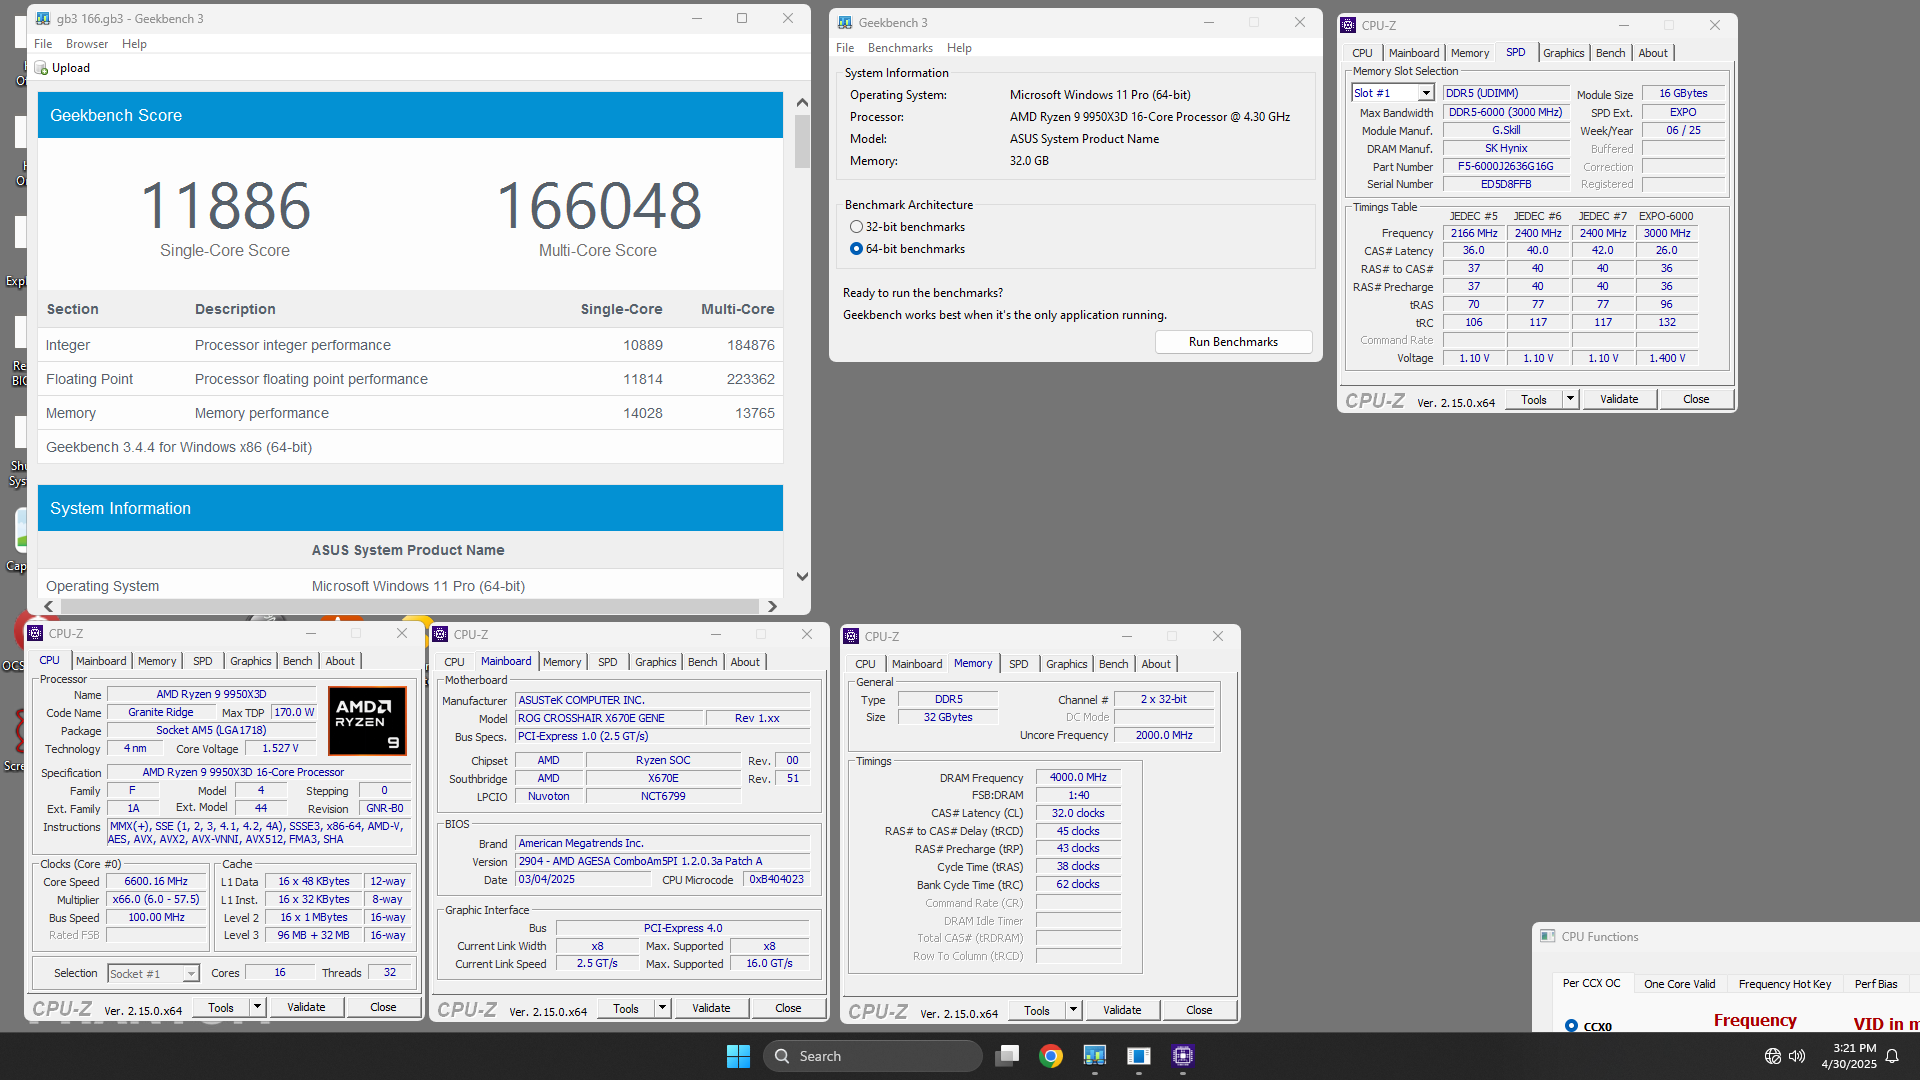
Task: Open Tools dropdown arrow in SPD CPU-Z window
Action: pos(1570,399)
